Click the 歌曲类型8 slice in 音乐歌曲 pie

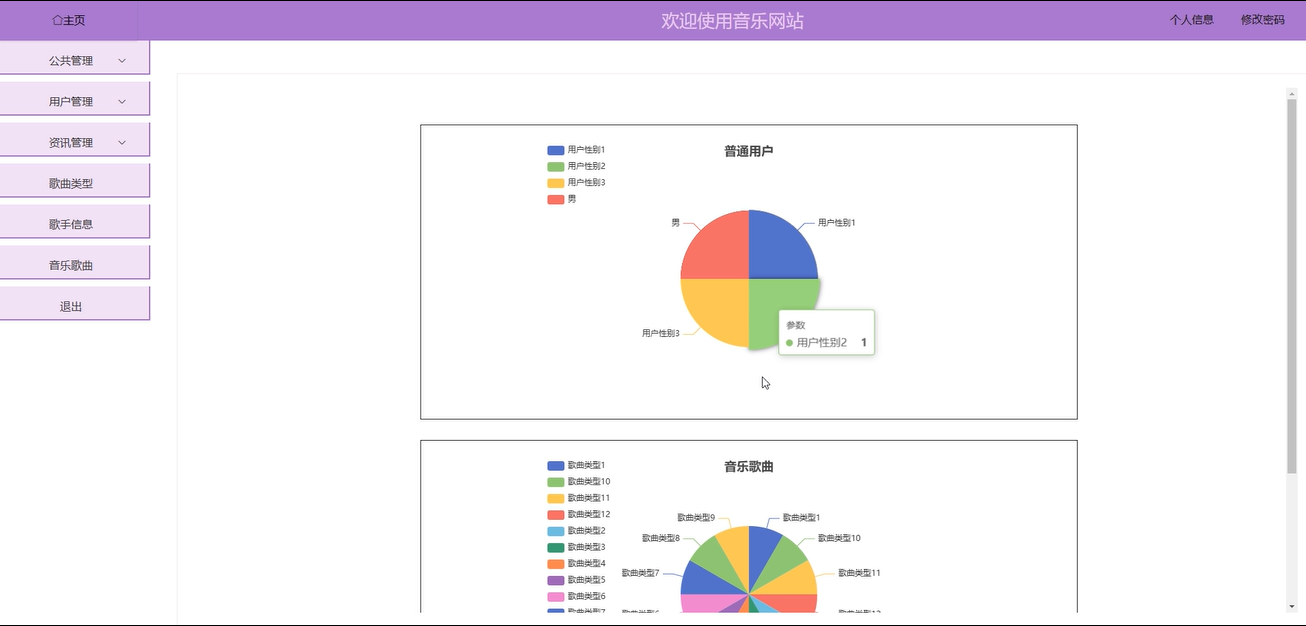tap(716, 560)
